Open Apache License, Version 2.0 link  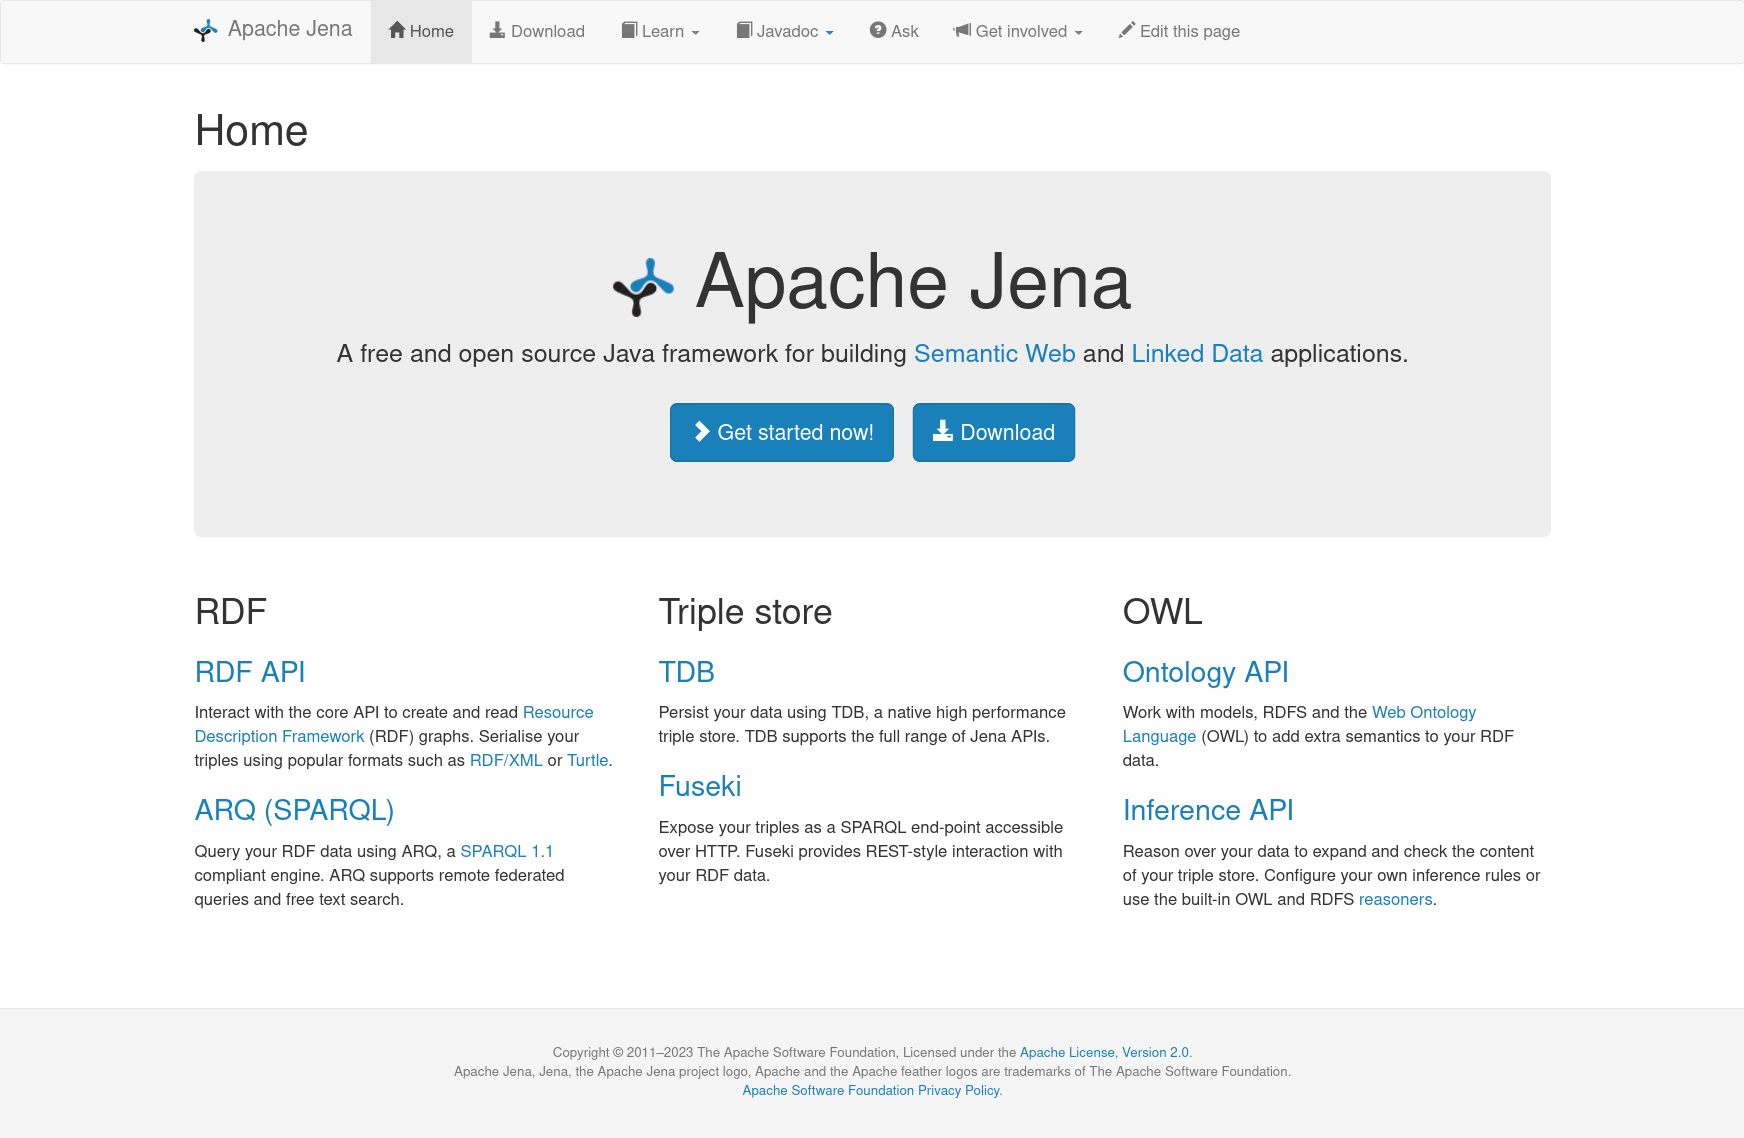1104,1052
